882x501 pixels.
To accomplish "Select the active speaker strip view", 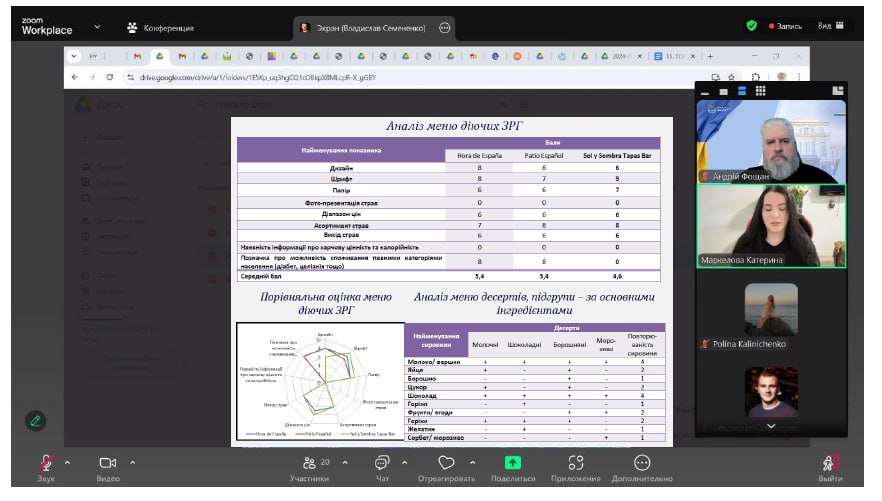I will [x=742, y=91].
